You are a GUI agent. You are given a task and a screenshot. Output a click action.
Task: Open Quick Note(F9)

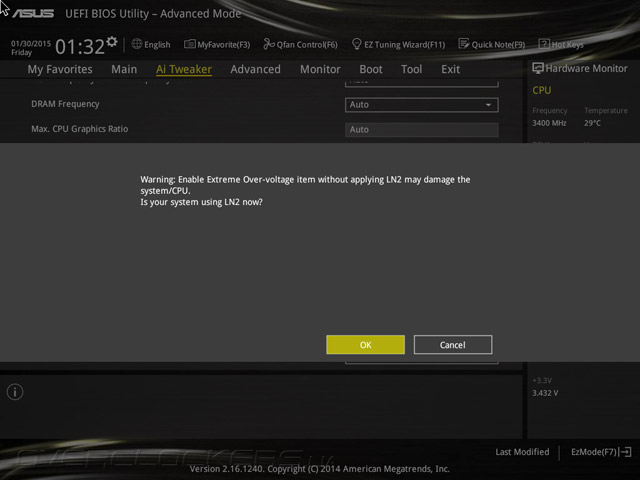tap(498, 44)
